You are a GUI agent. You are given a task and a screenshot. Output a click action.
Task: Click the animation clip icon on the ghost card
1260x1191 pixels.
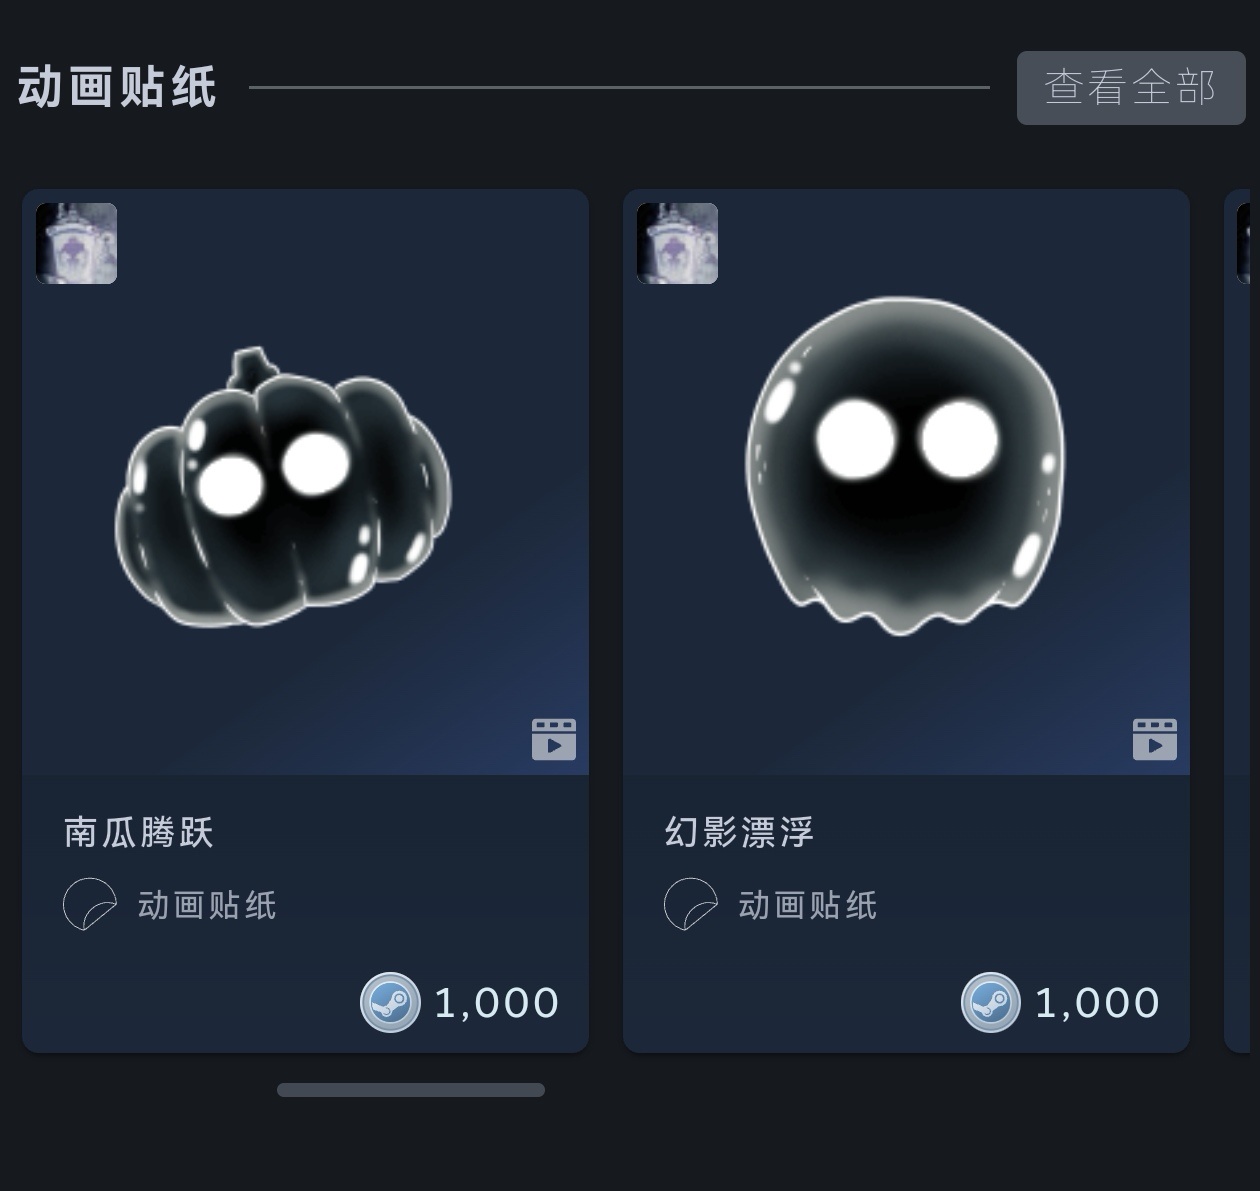[1155, 739]
